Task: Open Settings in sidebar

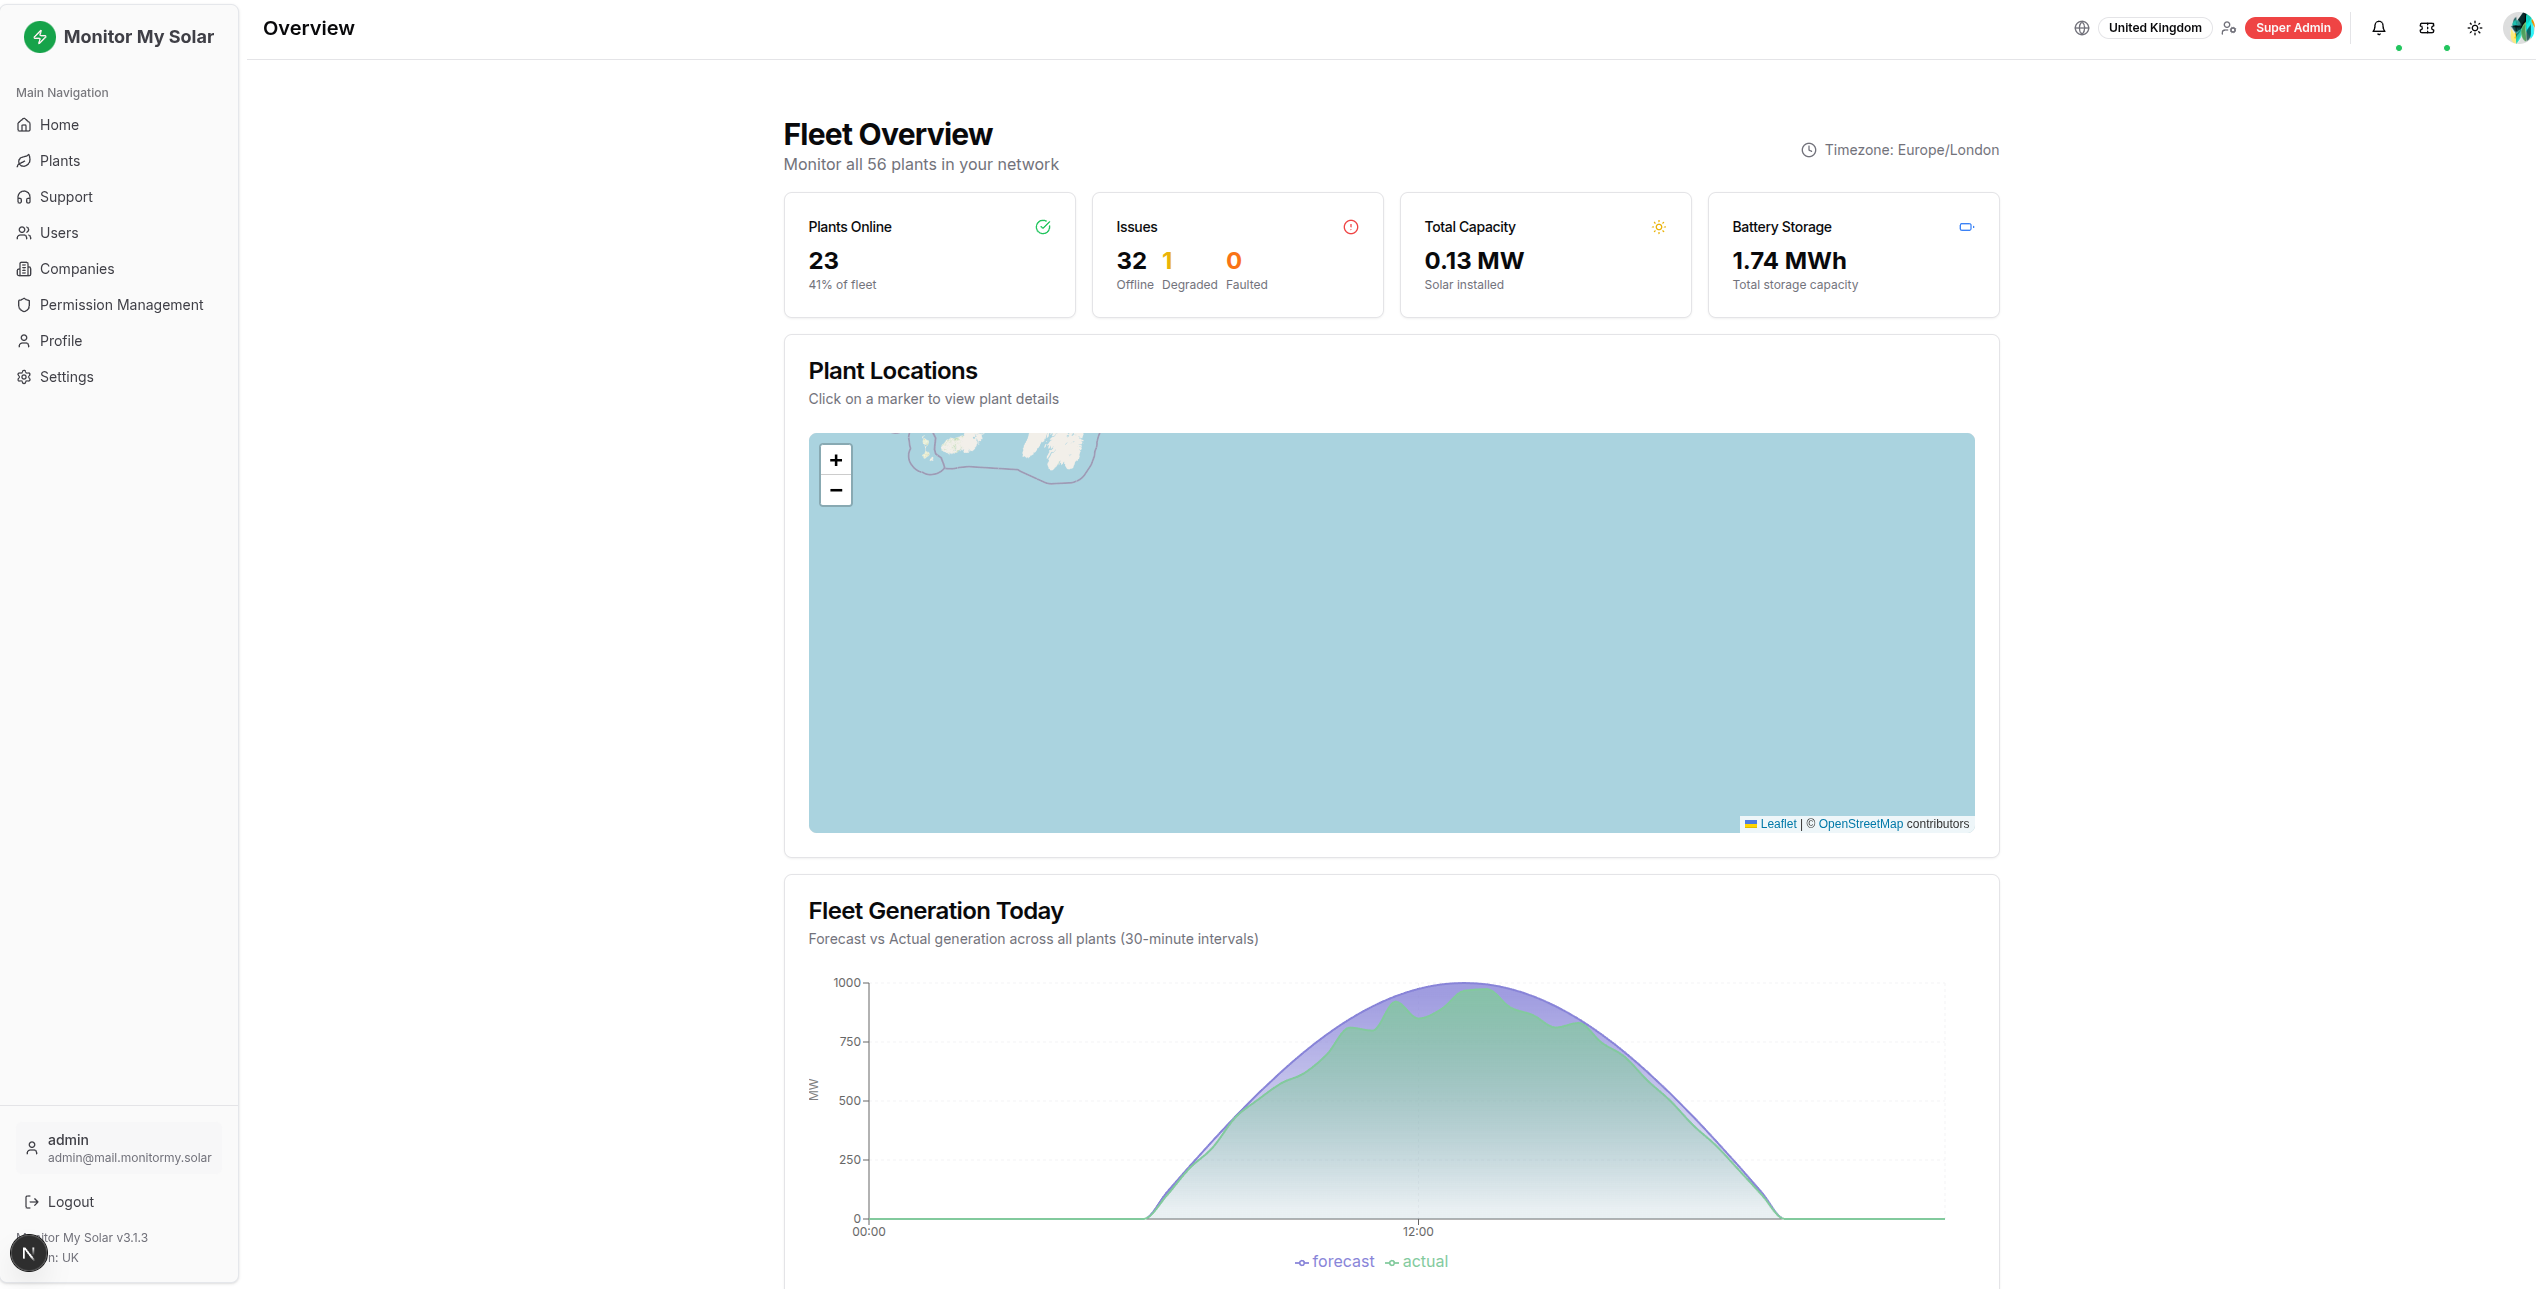Action: pyautogui.click(x=119, y=377)
